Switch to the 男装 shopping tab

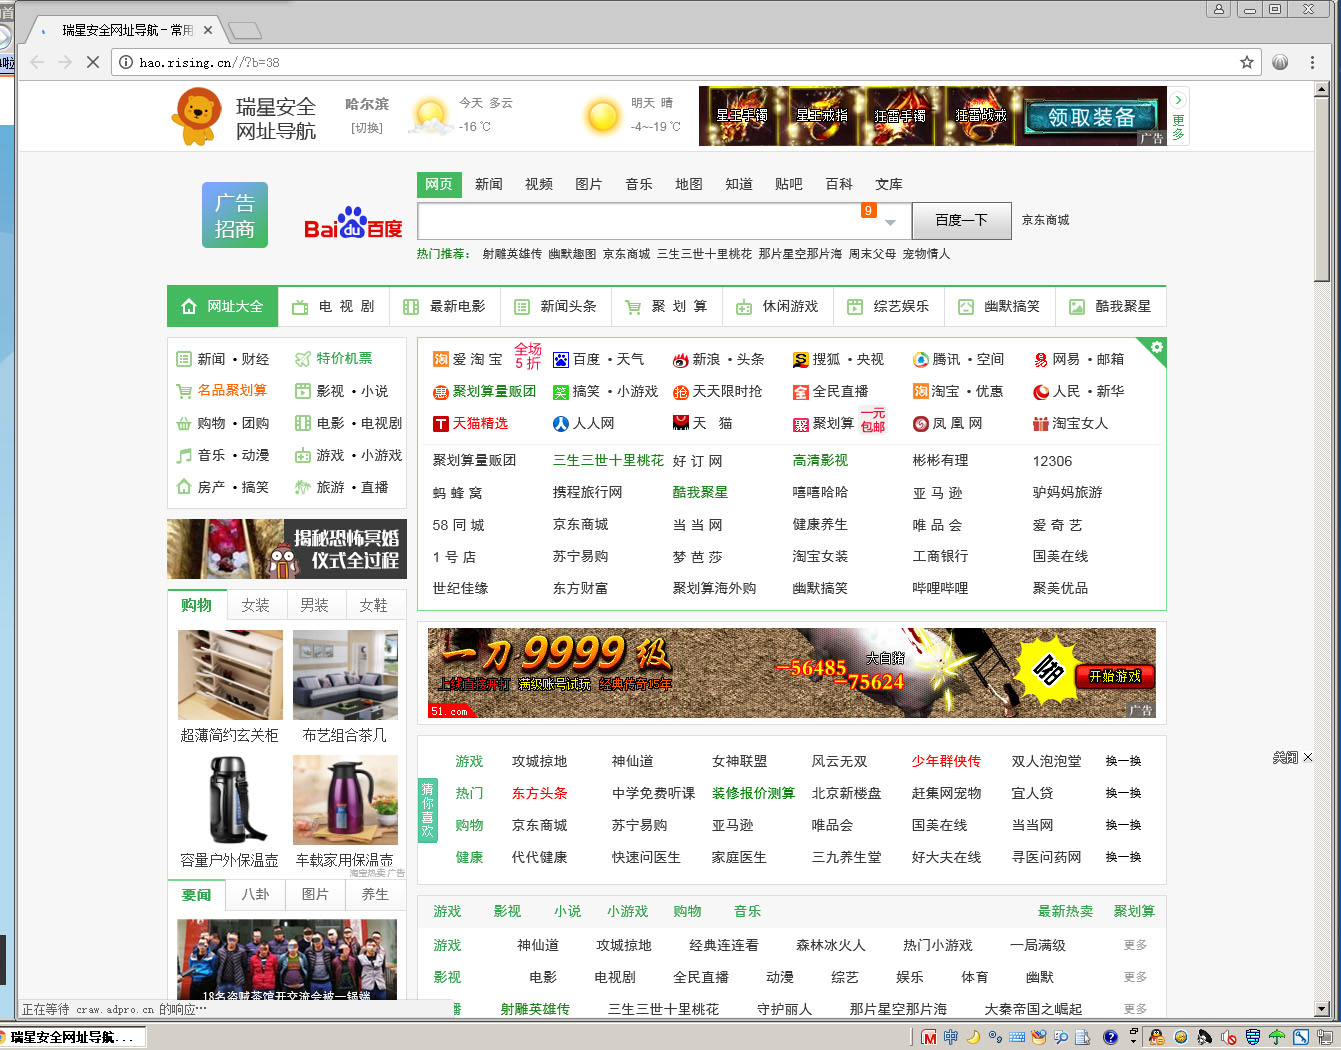point(314,605)
